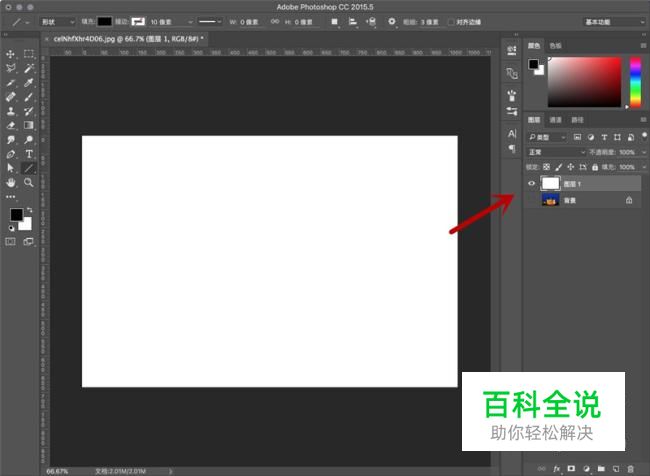Select the Eraser tool
This screenshot has height=476, width=650.
click(x=11, y=125)
